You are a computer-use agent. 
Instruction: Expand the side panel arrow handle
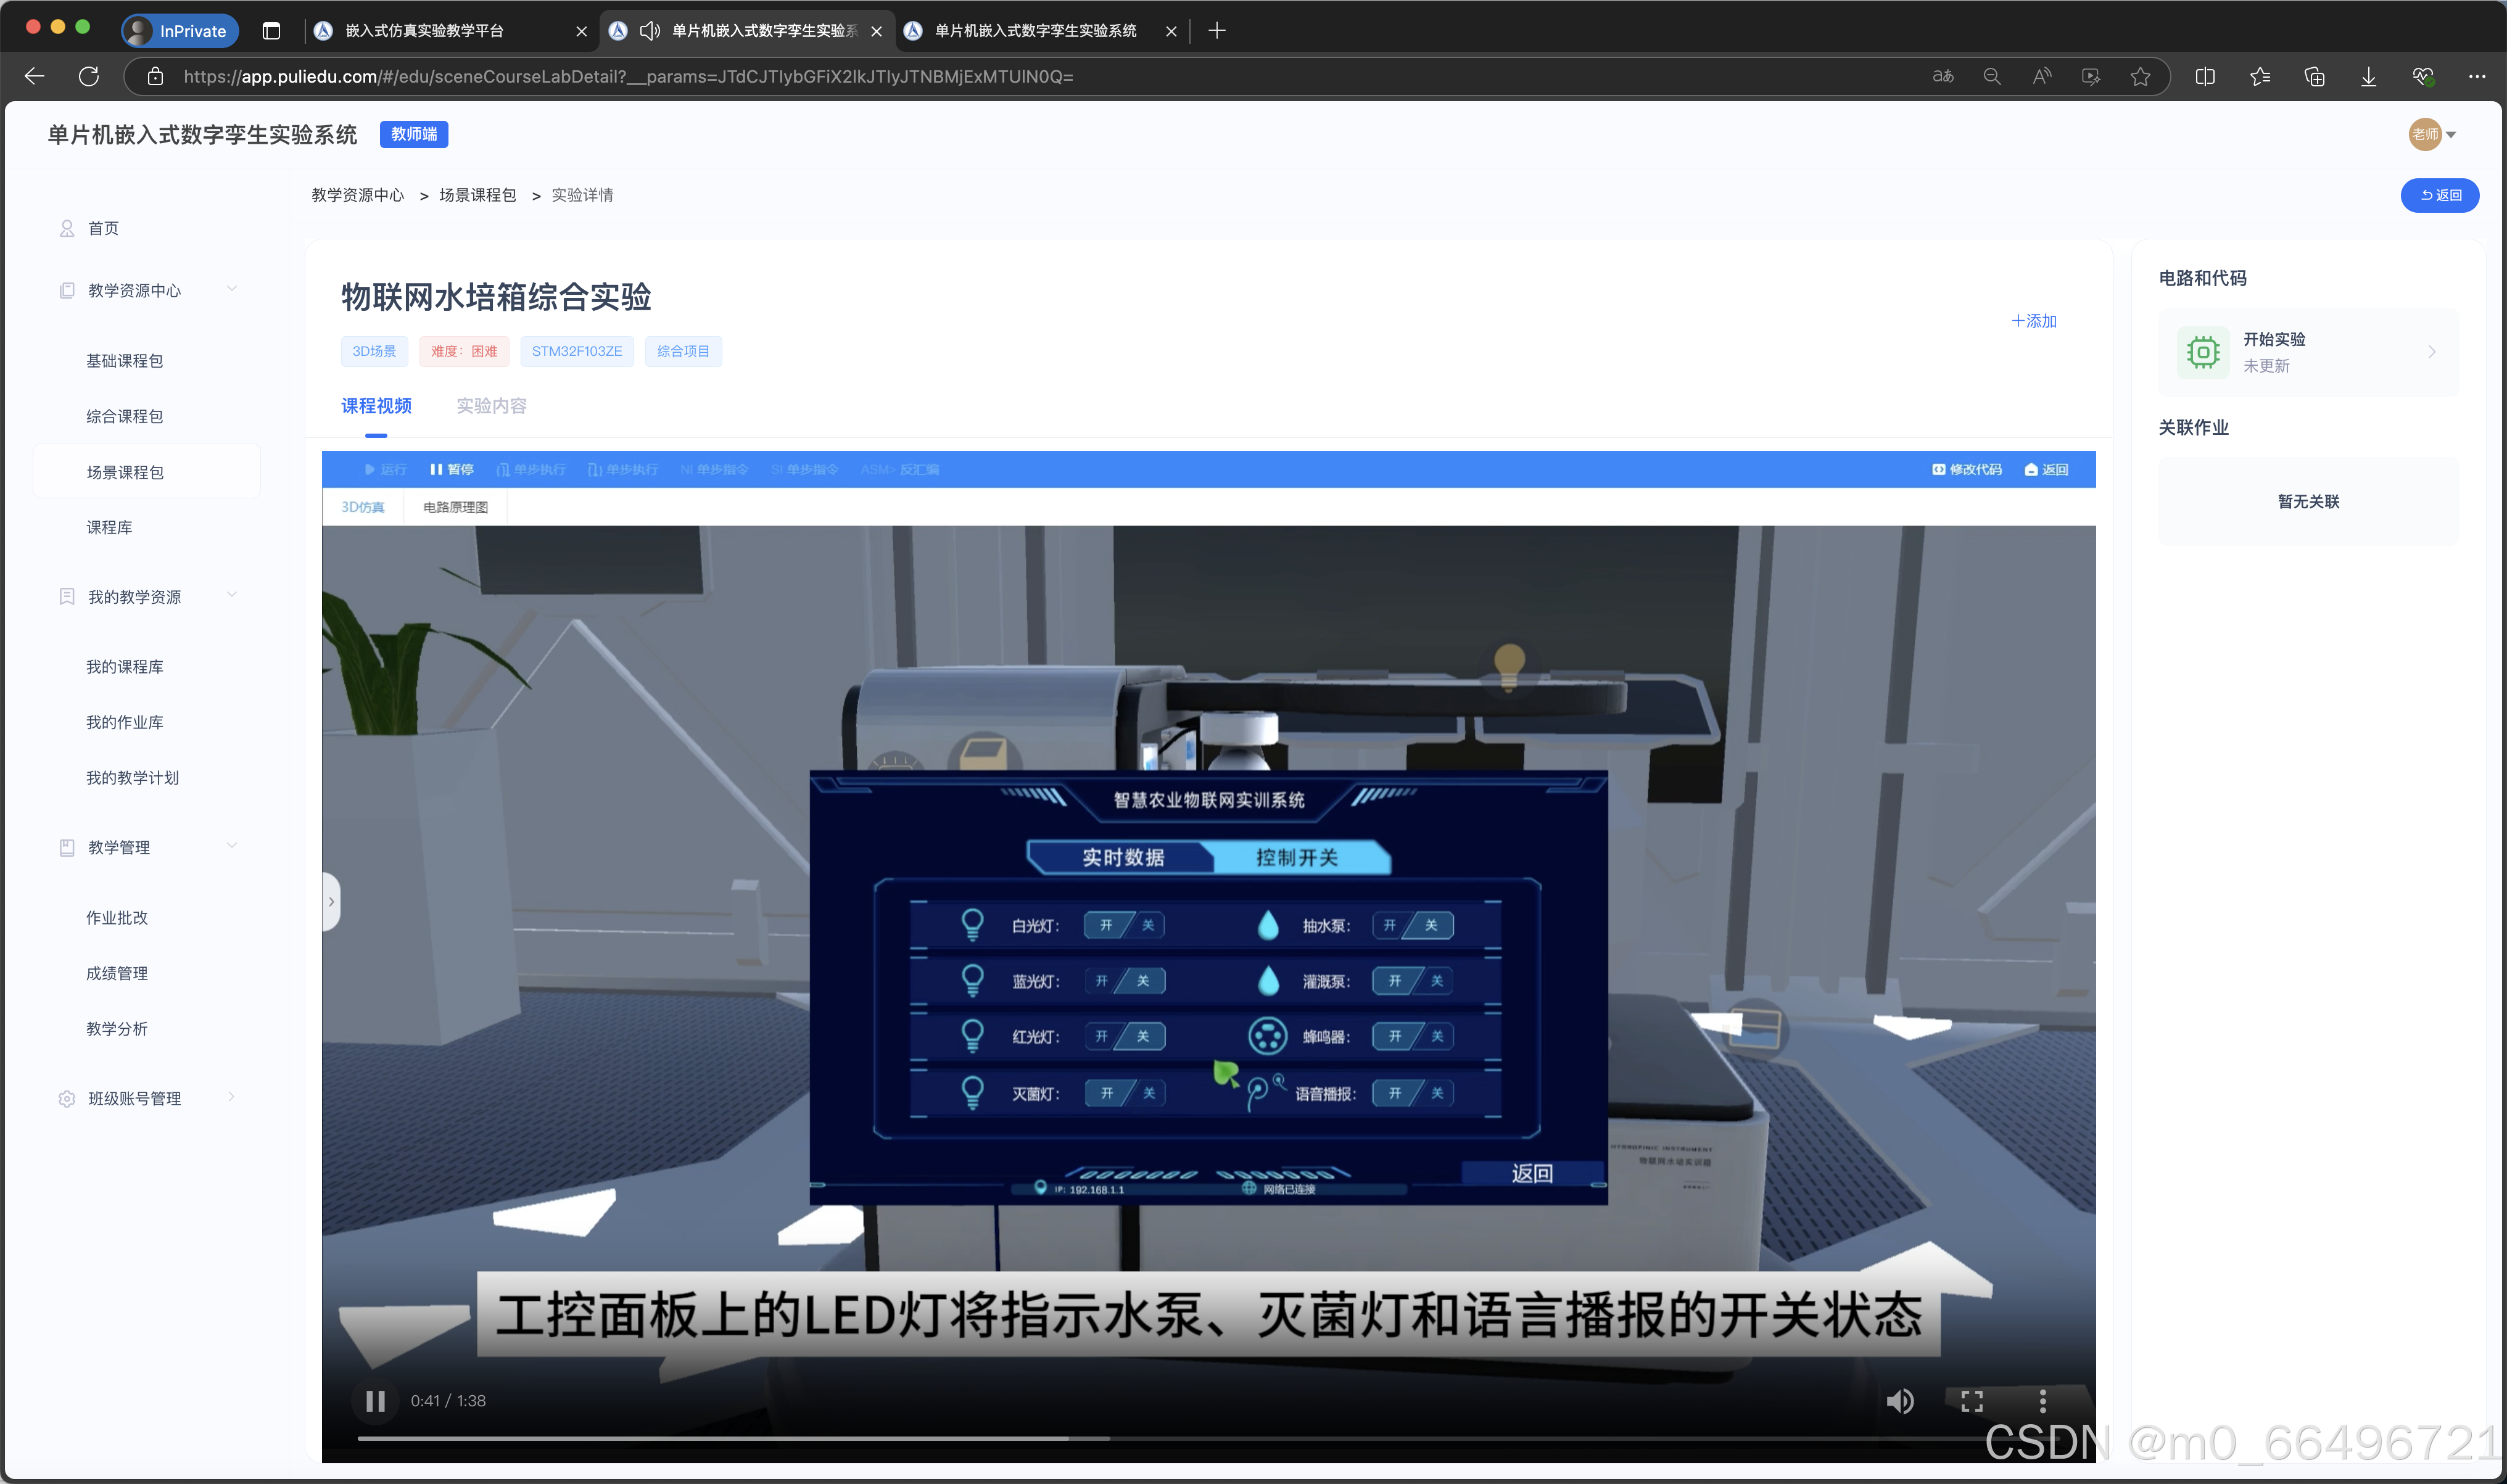click(331, 902)
